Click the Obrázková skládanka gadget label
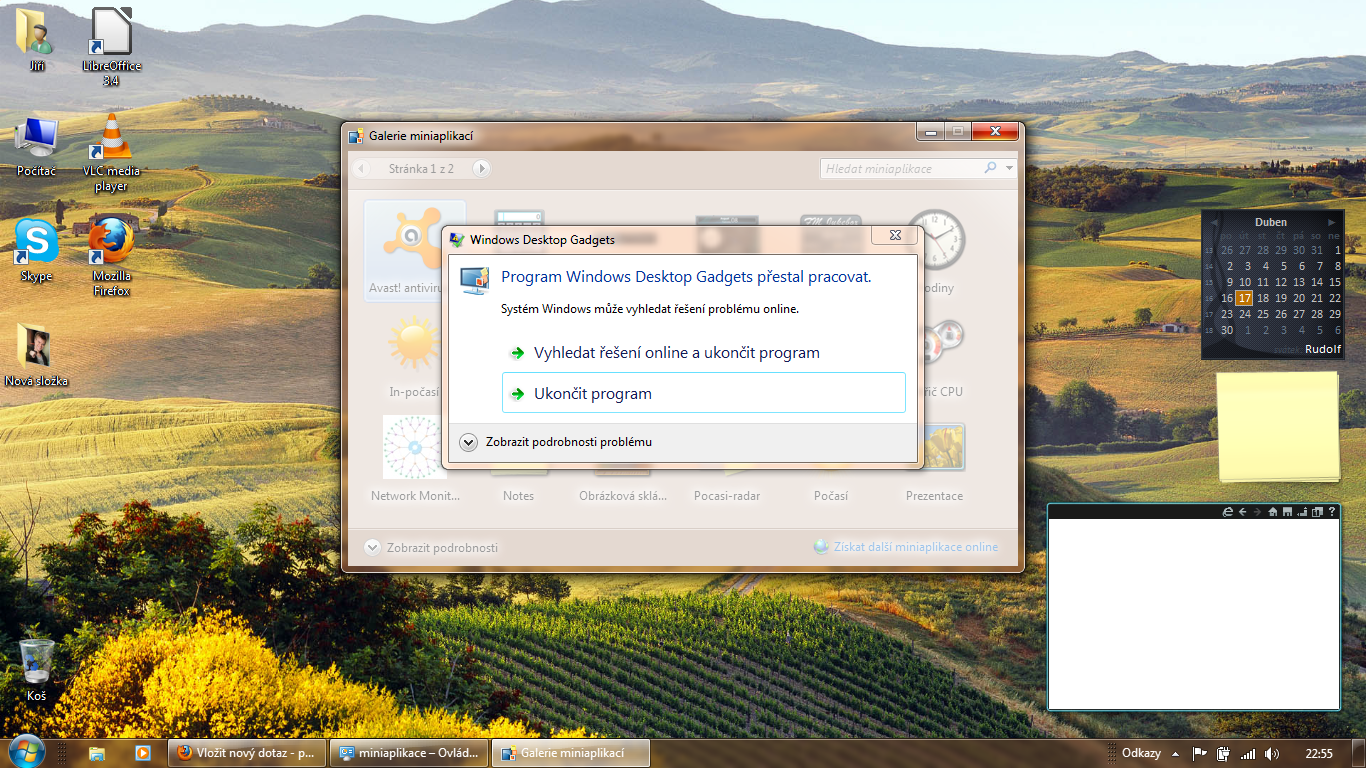This screenshot has height=768, width=1366. pyautogui.click(x=622, y=496)
